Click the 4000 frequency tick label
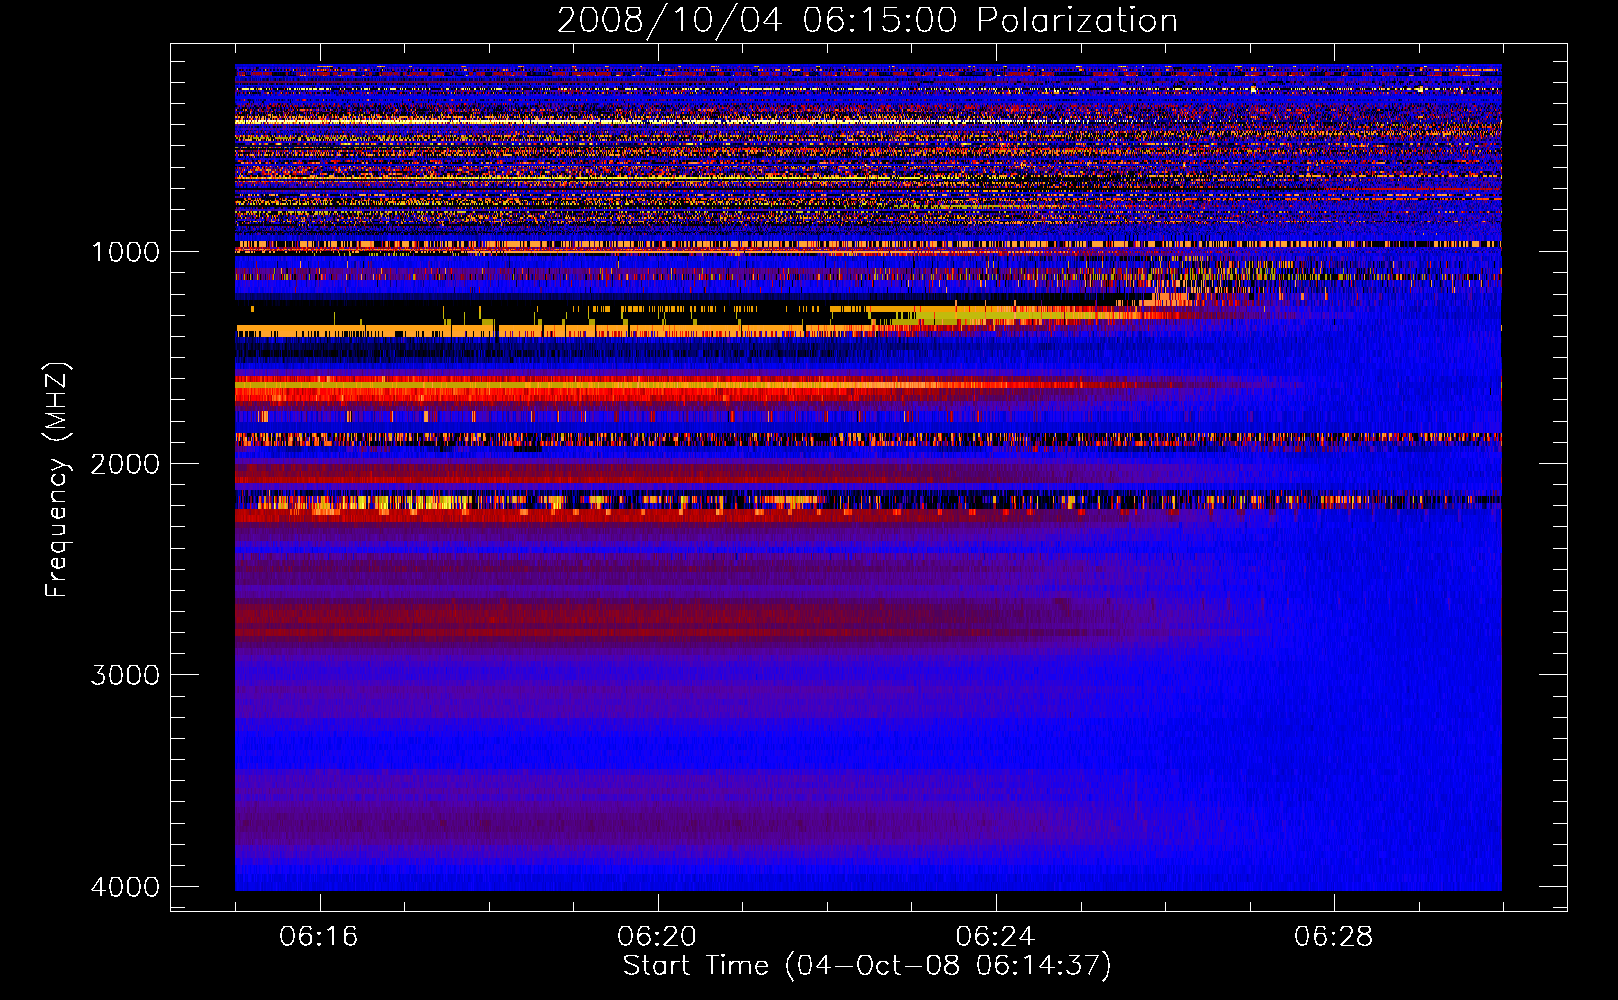Image resolution: width=1618 pixels, height=1000 pixels. [125, 887]
